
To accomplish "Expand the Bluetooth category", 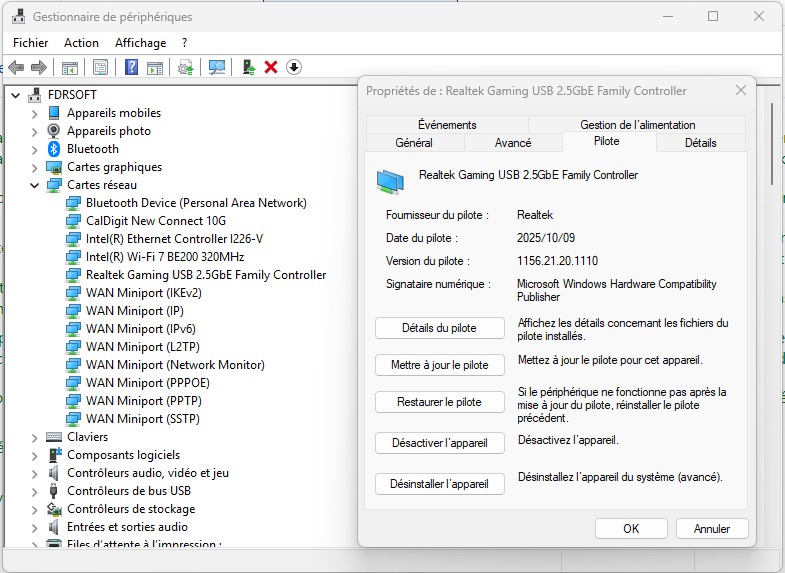I will click(x=34, y=149).
